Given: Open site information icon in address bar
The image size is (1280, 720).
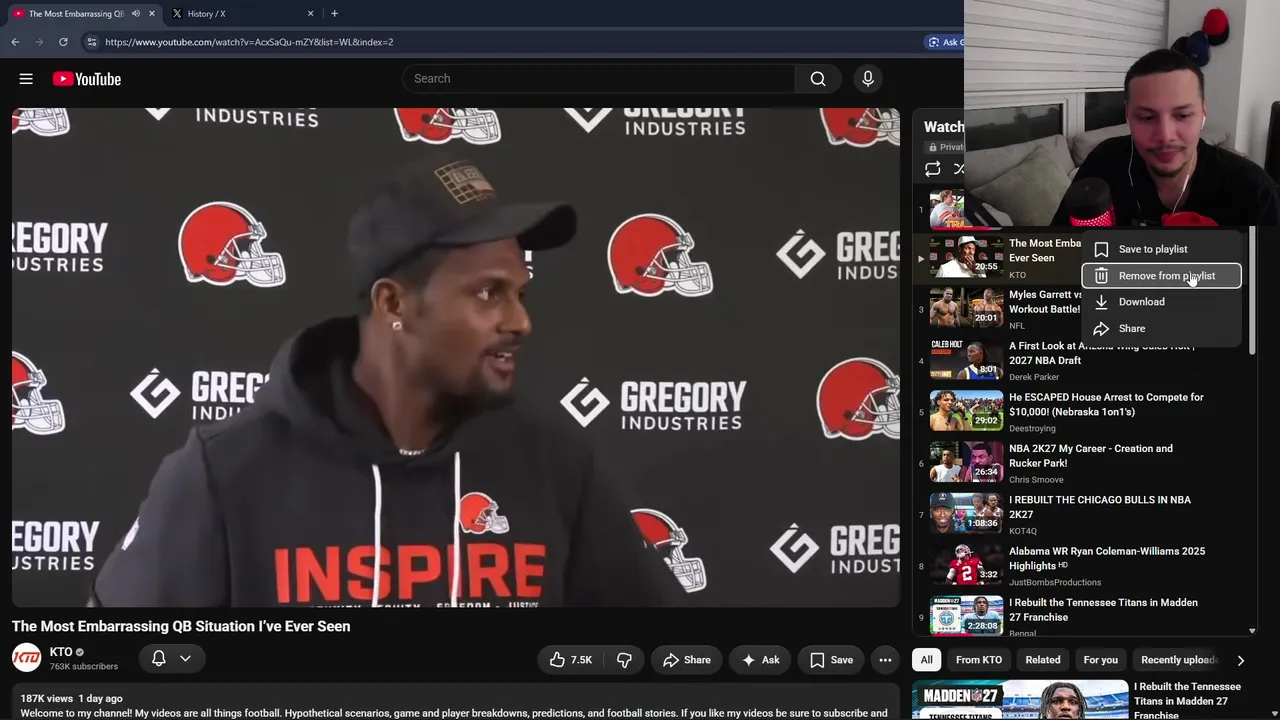Looking at the screenshot, I should point(91,42).
